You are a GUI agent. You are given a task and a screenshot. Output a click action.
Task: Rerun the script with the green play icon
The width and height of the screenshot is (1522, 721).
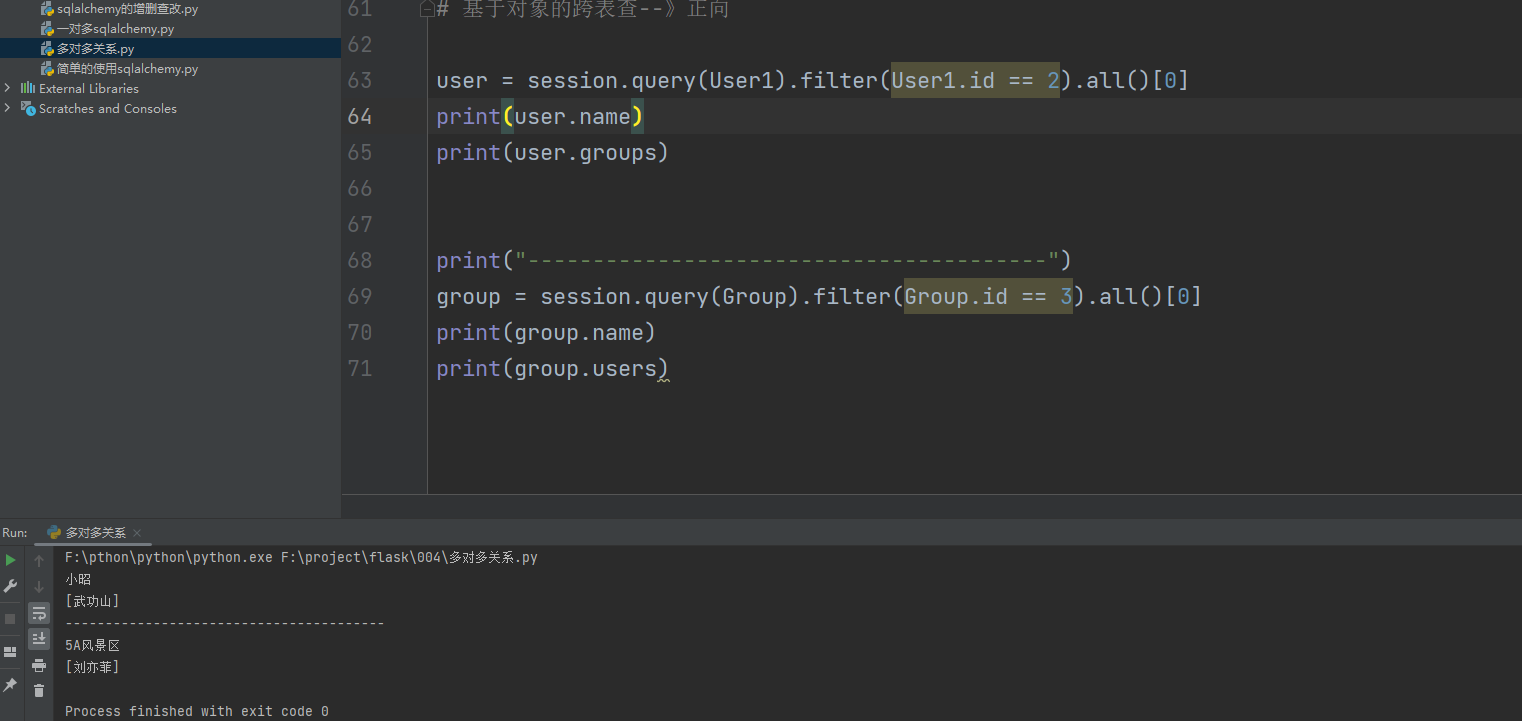tap(10, 560)
